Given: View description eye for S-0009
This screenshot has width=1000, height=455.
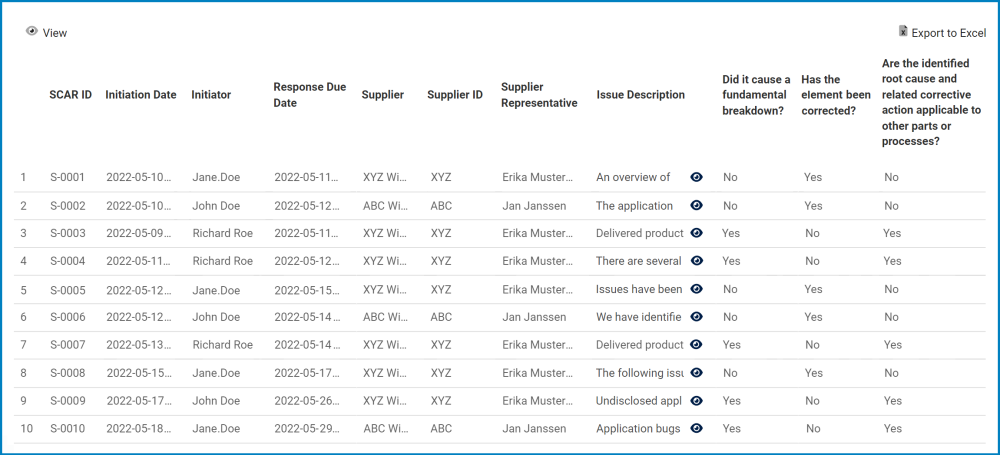Looking at the screenshot, I should [697, 400].
